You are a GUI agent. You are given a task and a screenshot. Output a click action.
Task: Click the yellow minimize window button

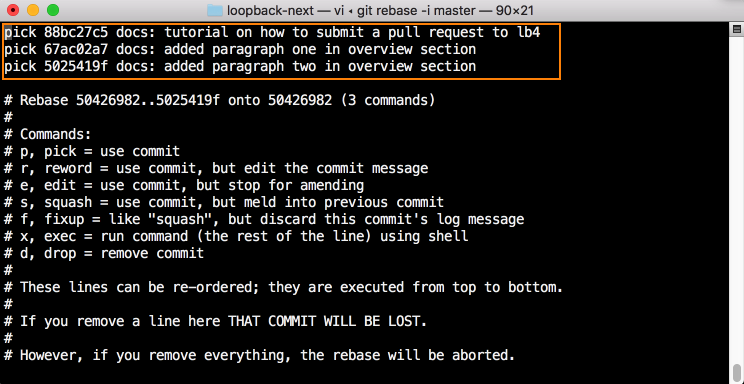tap(33, 10)
